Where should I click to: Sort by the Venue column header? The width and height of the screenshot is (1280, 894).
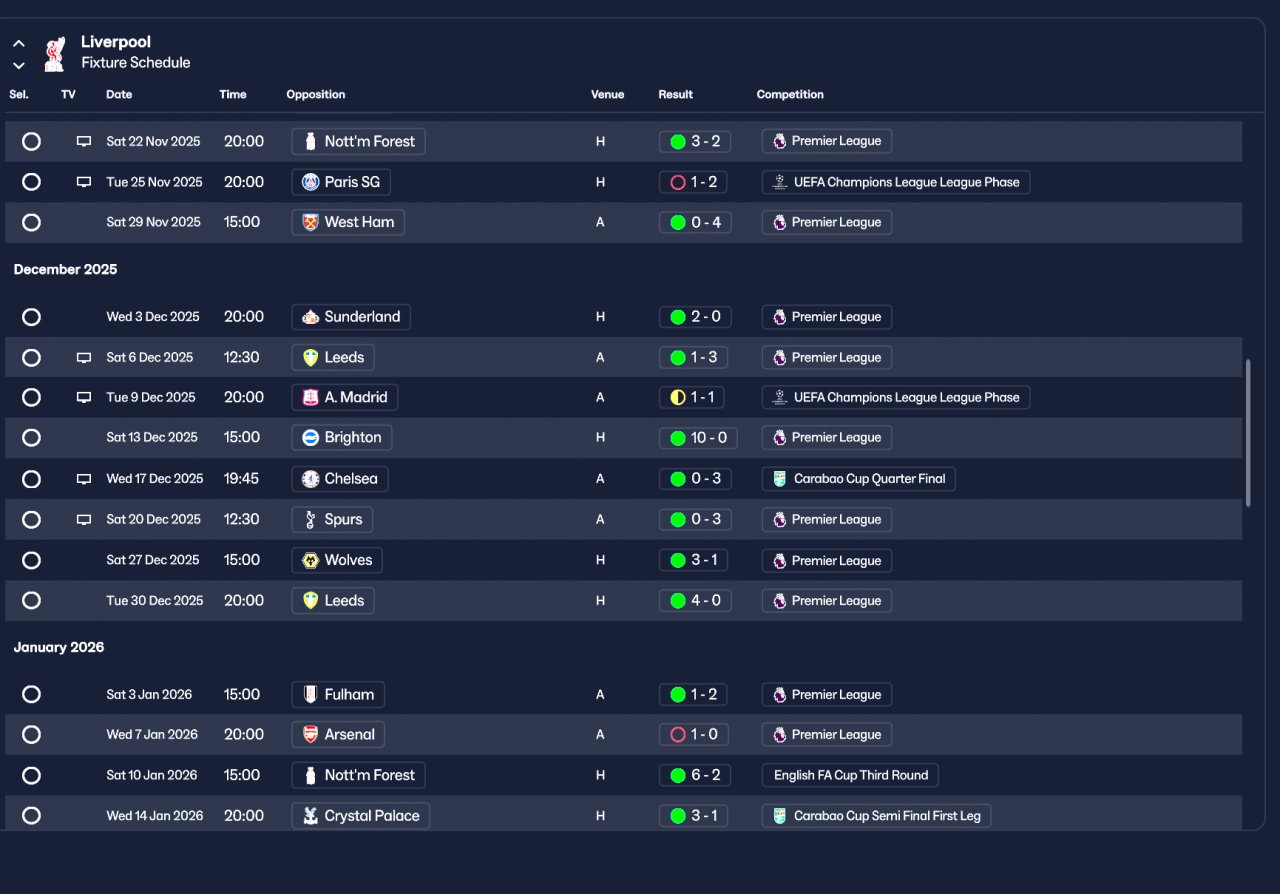pyautogui.click(x=608, y=95)
